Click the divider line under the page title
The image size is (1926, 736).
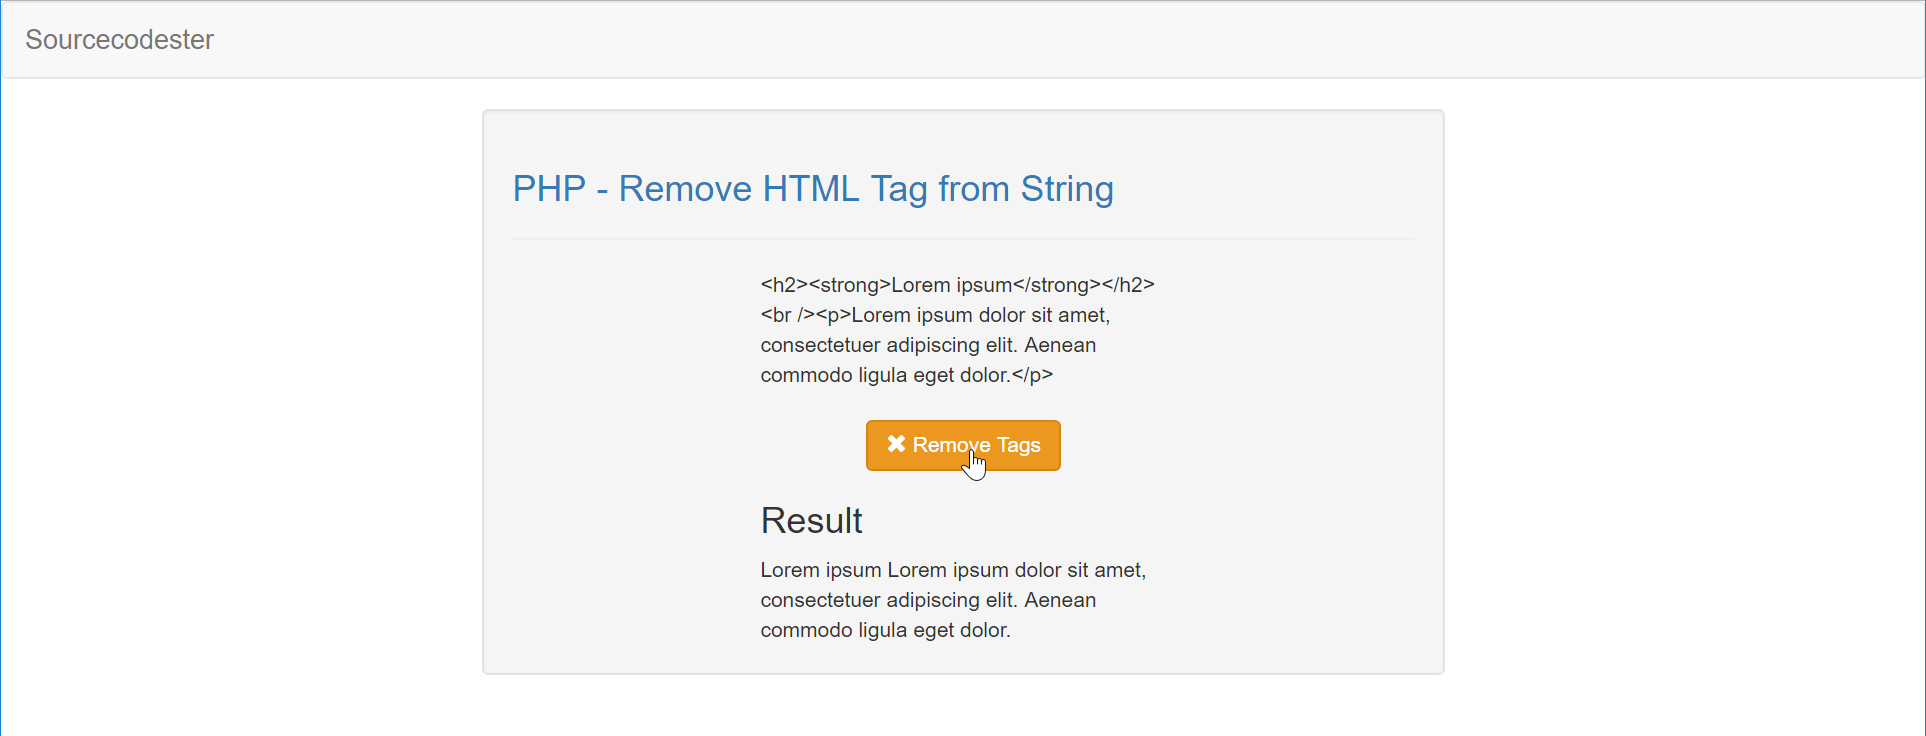click(962, 238)
